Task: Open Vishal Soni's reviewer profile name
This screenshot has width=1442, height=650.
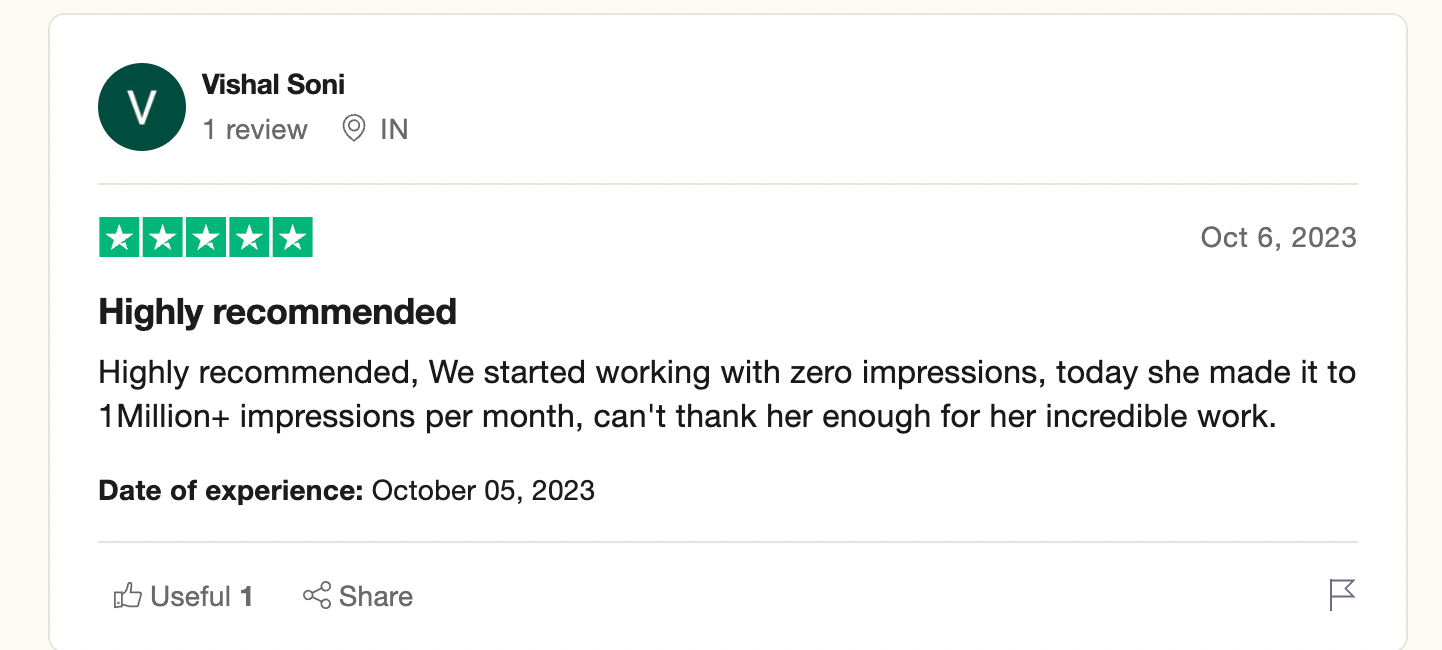Action: (273, 84)
